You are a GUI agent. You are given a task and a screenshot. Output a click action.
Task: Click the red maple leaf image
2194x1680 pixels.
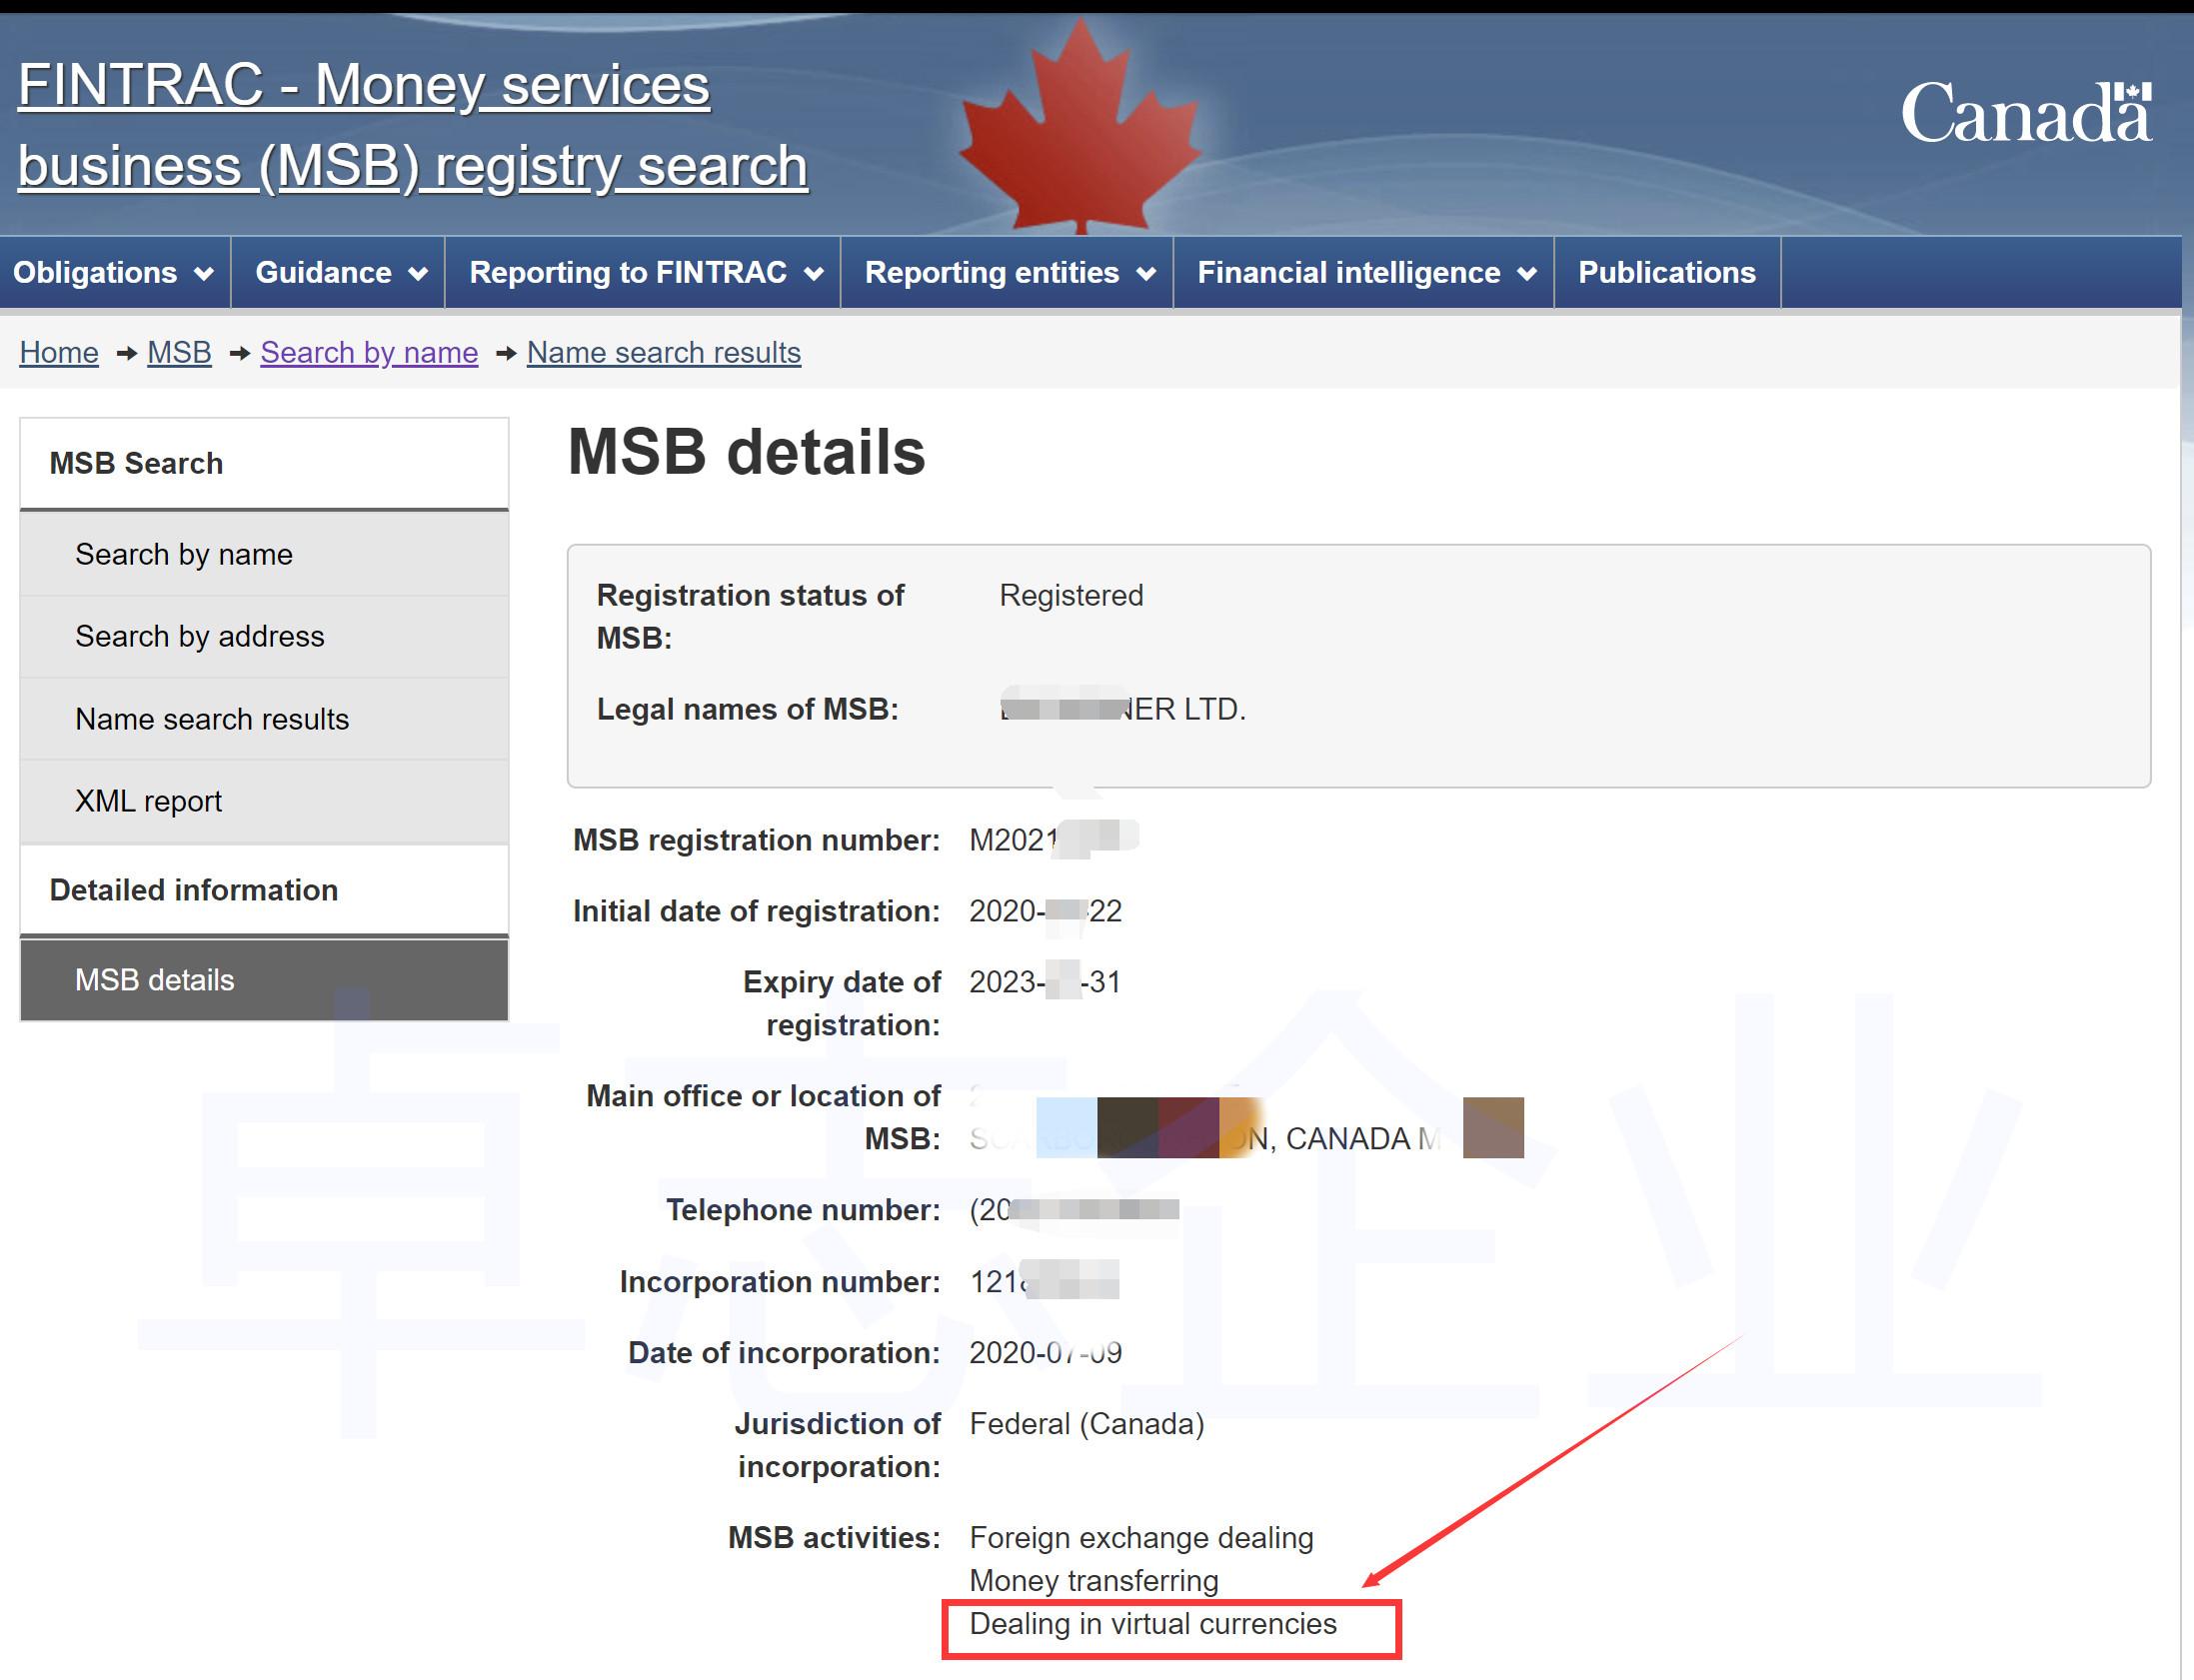pyautogui.click(x=1079, y=130)
